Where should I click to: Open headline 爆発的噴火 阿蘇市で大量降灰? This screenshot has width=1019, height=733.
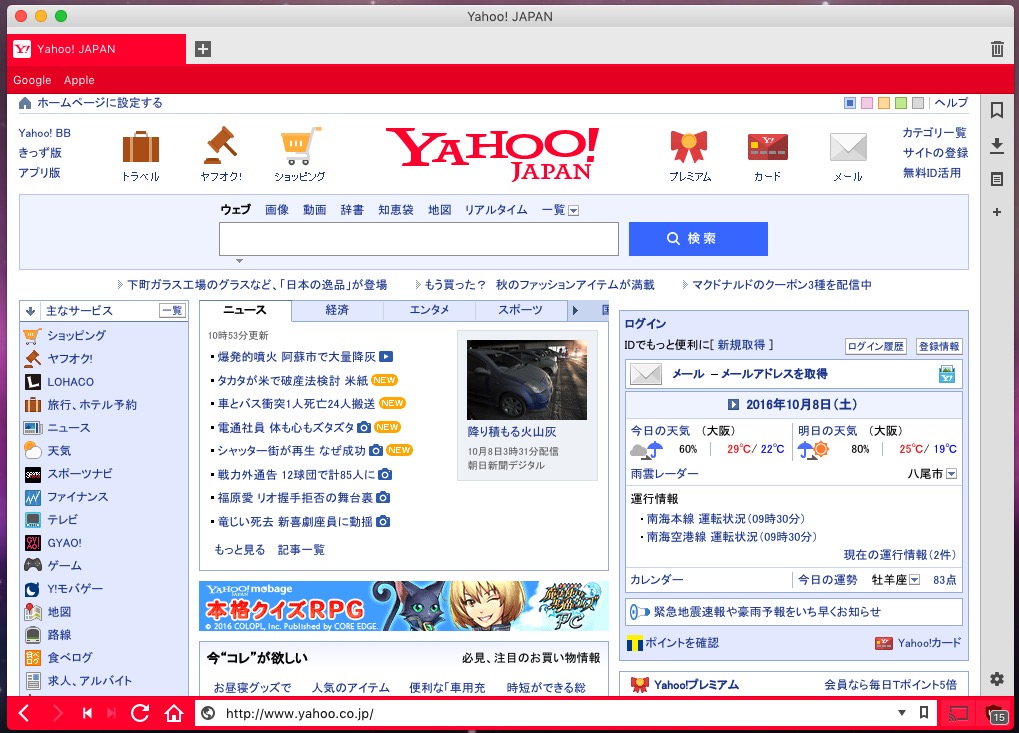pyautogui.click(x=296, y=357)
